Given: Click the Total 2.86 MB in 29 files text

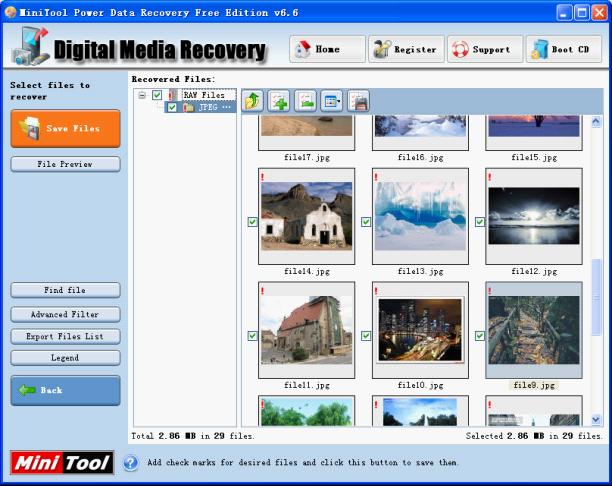Looking at the screenshot, I should [x=193, y=436].
